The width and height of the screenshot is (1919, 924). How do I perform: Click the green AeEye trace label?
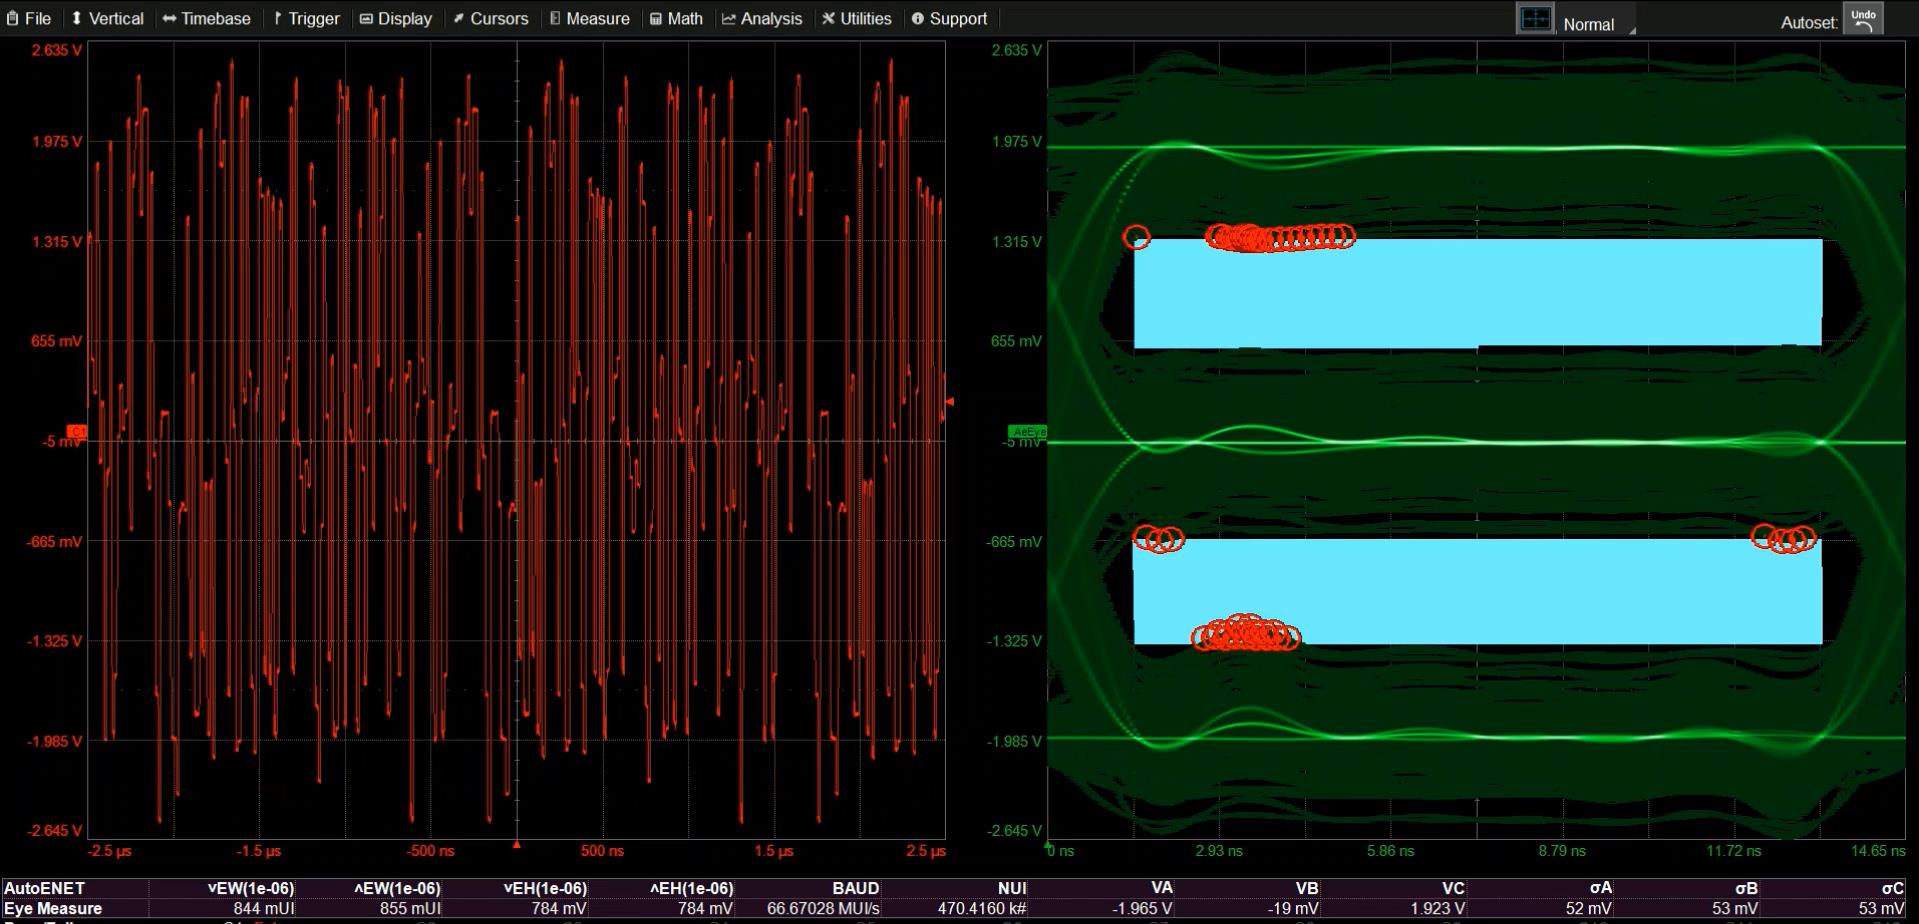point(1027,432)
